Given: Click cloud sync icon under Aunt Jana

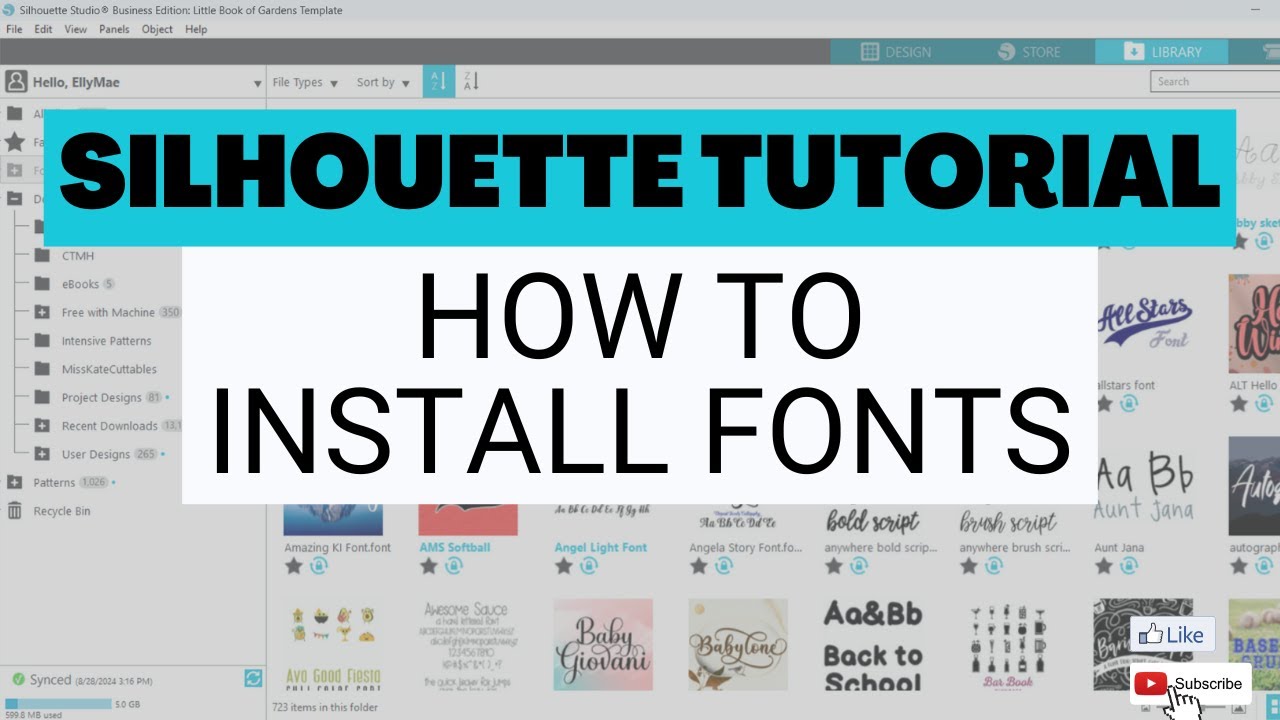Looking at the screenshot, I should click(x=1128, y=566).
